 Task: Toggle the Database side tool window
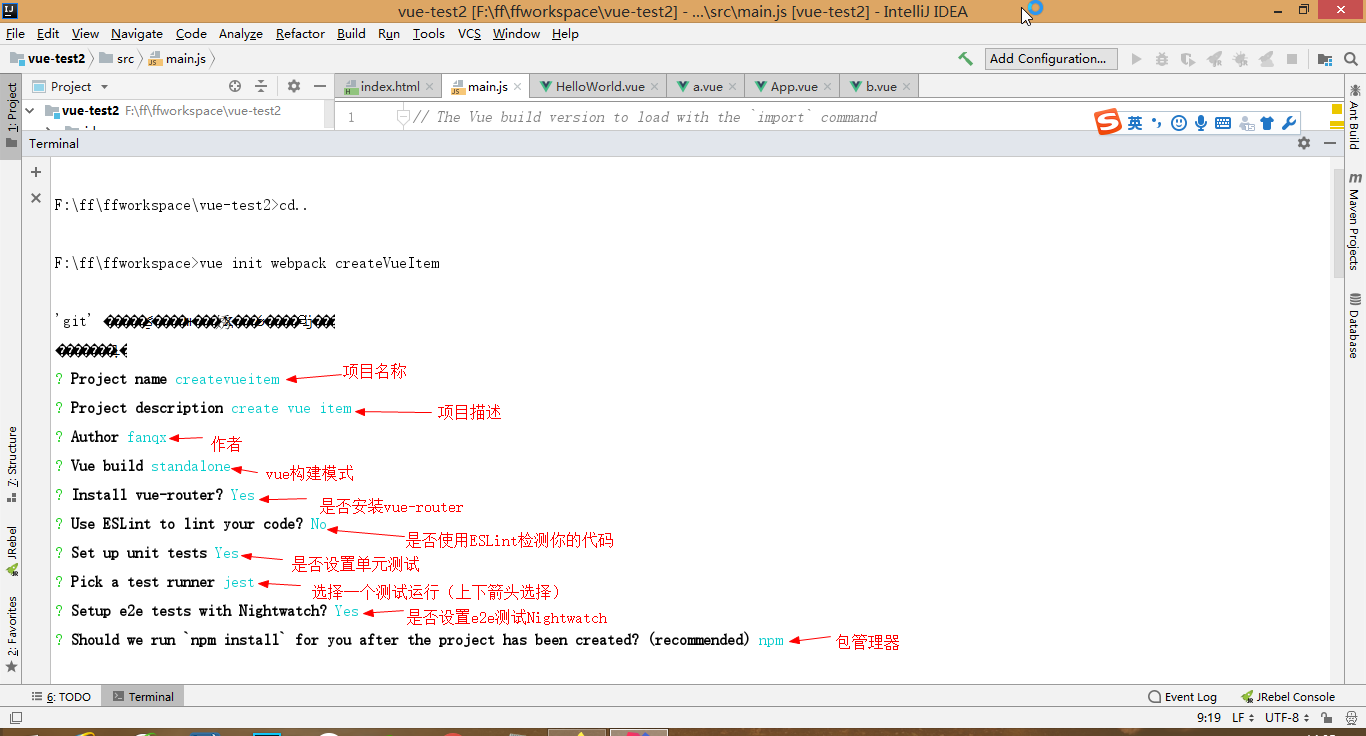[1354, 326]
